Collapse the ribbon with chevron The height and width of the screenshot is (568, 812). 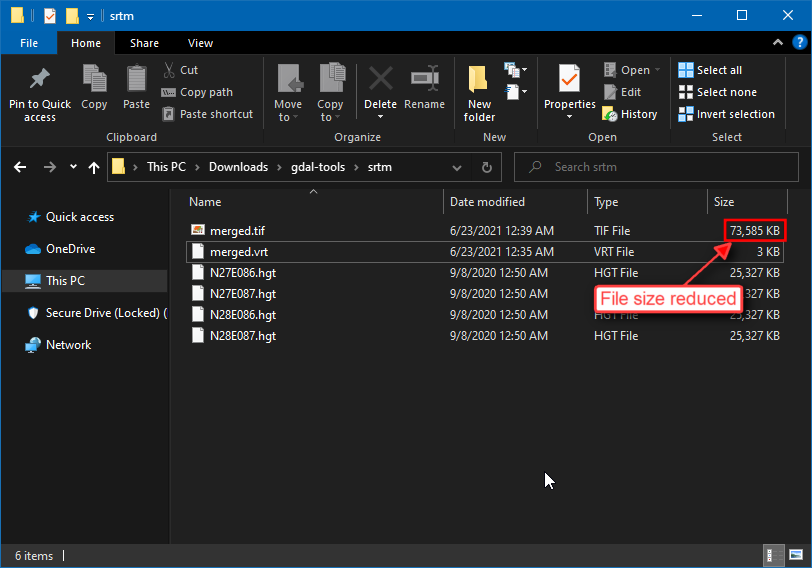pyautogui.click(x=777, y=43)
